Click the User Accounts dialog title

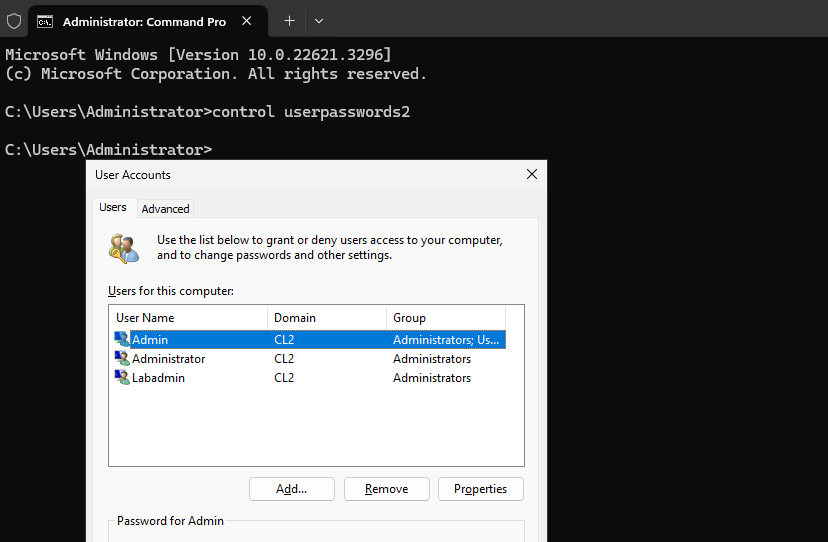pyautogui.click(x=133, y=175)
